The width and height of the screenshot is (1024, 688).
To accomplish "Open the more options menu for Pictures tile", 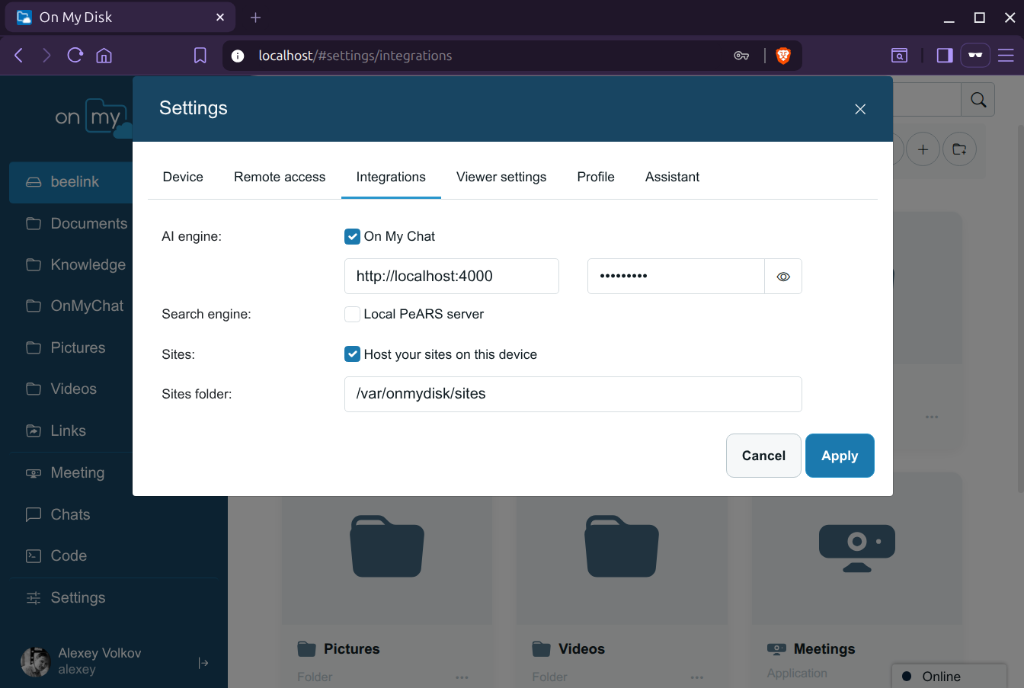I will [x=462, y=677].
